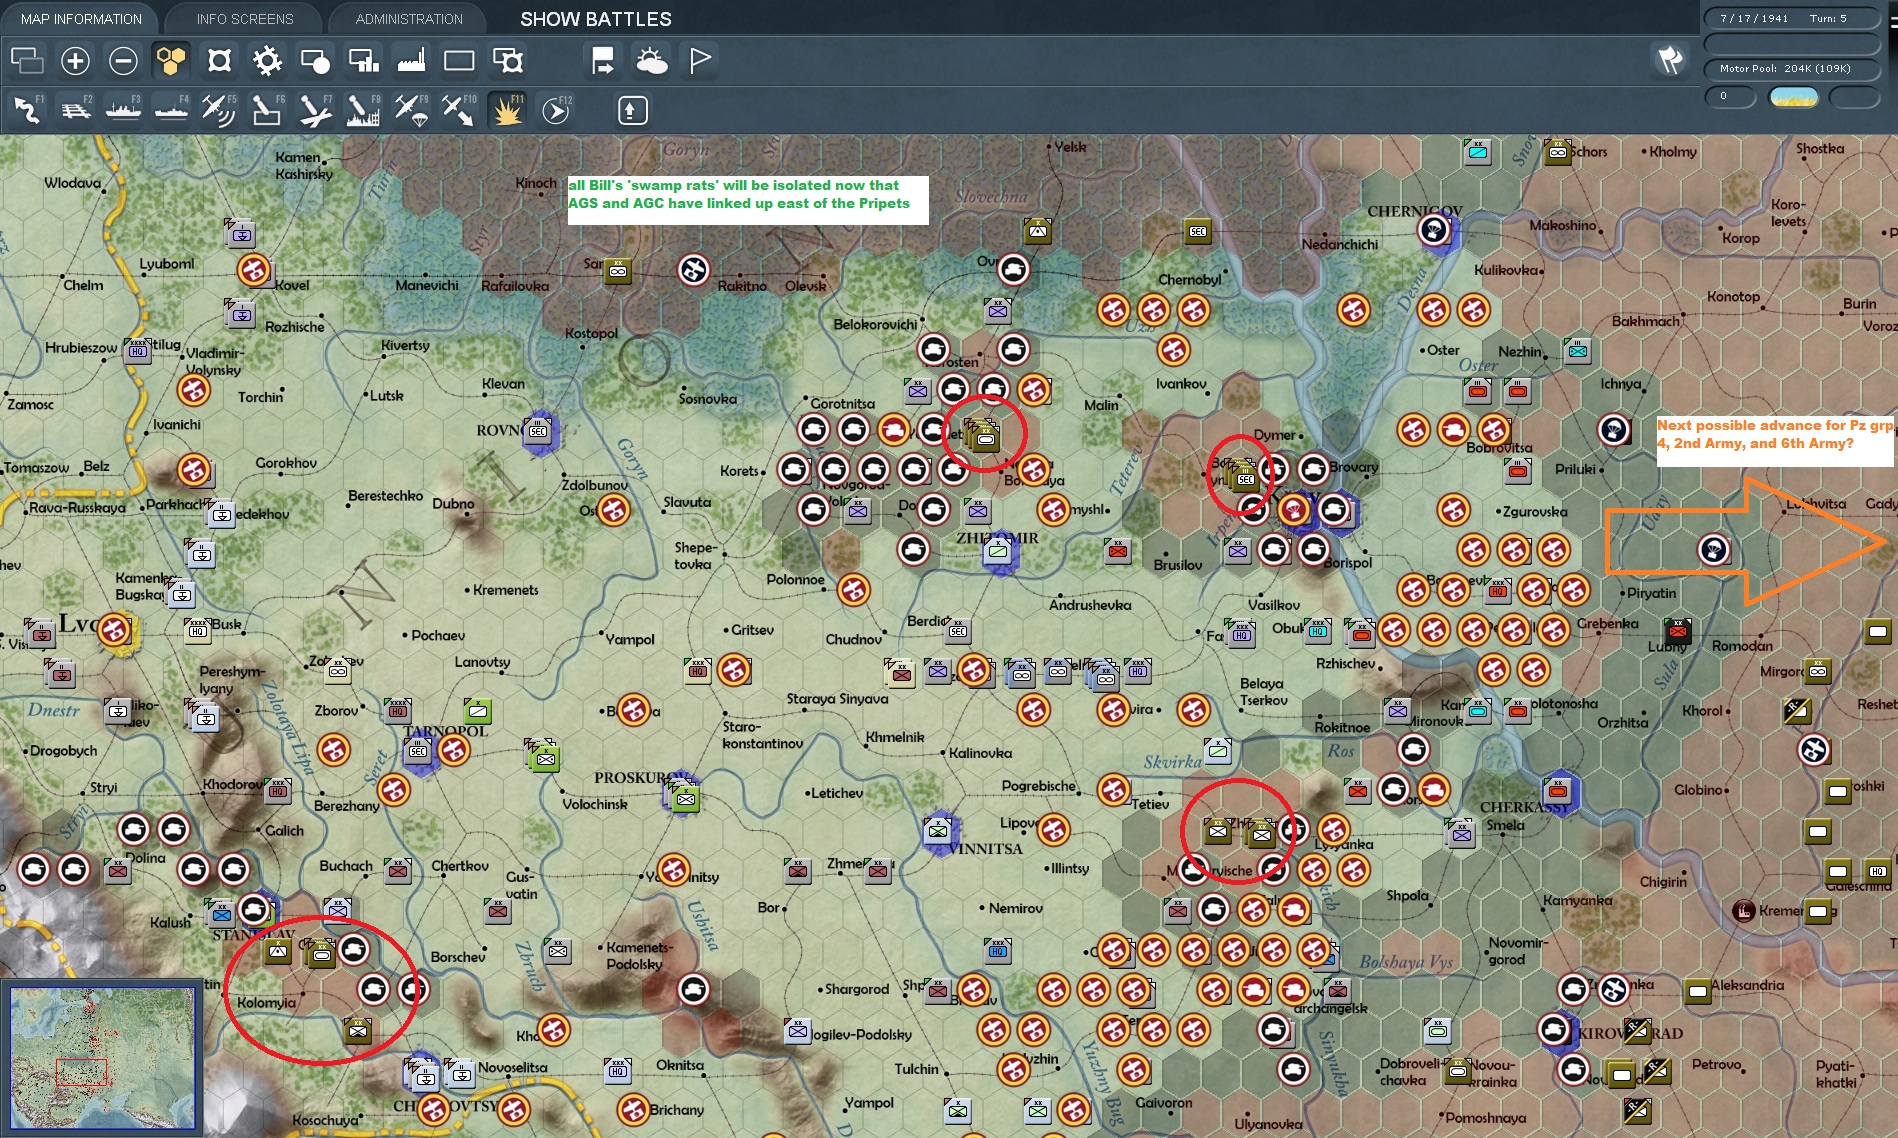Image resolution: width=1898 pixels, height=1138 pixels.
Task: Click the plain rectangle counter icon
Action: pos(459,61)
